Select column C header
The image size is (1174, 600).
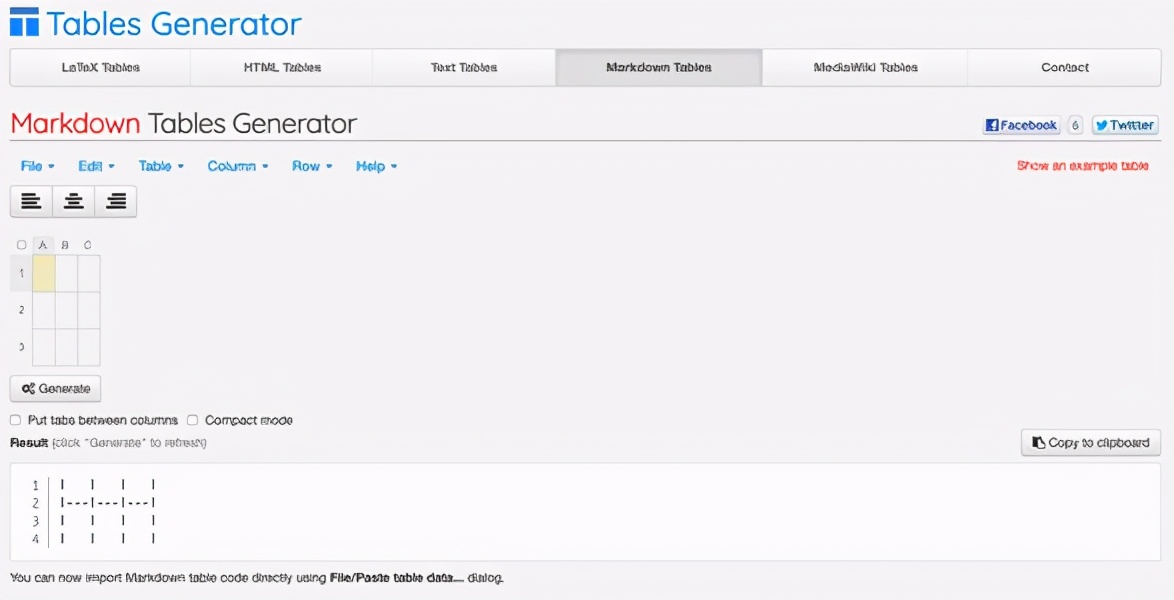tap(88, 245)
